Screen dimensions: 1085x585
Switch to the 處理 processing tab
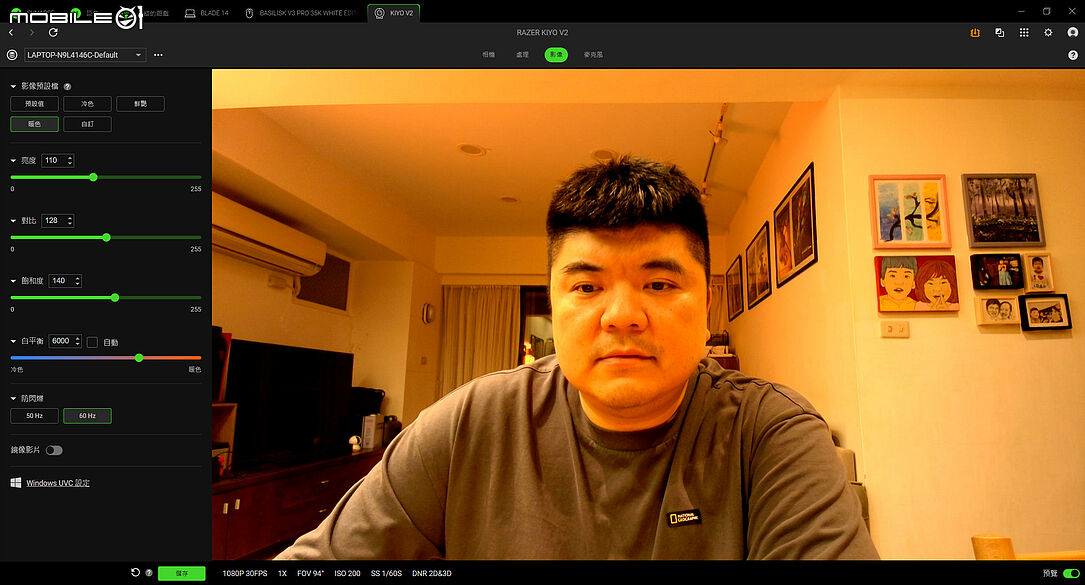522,55
